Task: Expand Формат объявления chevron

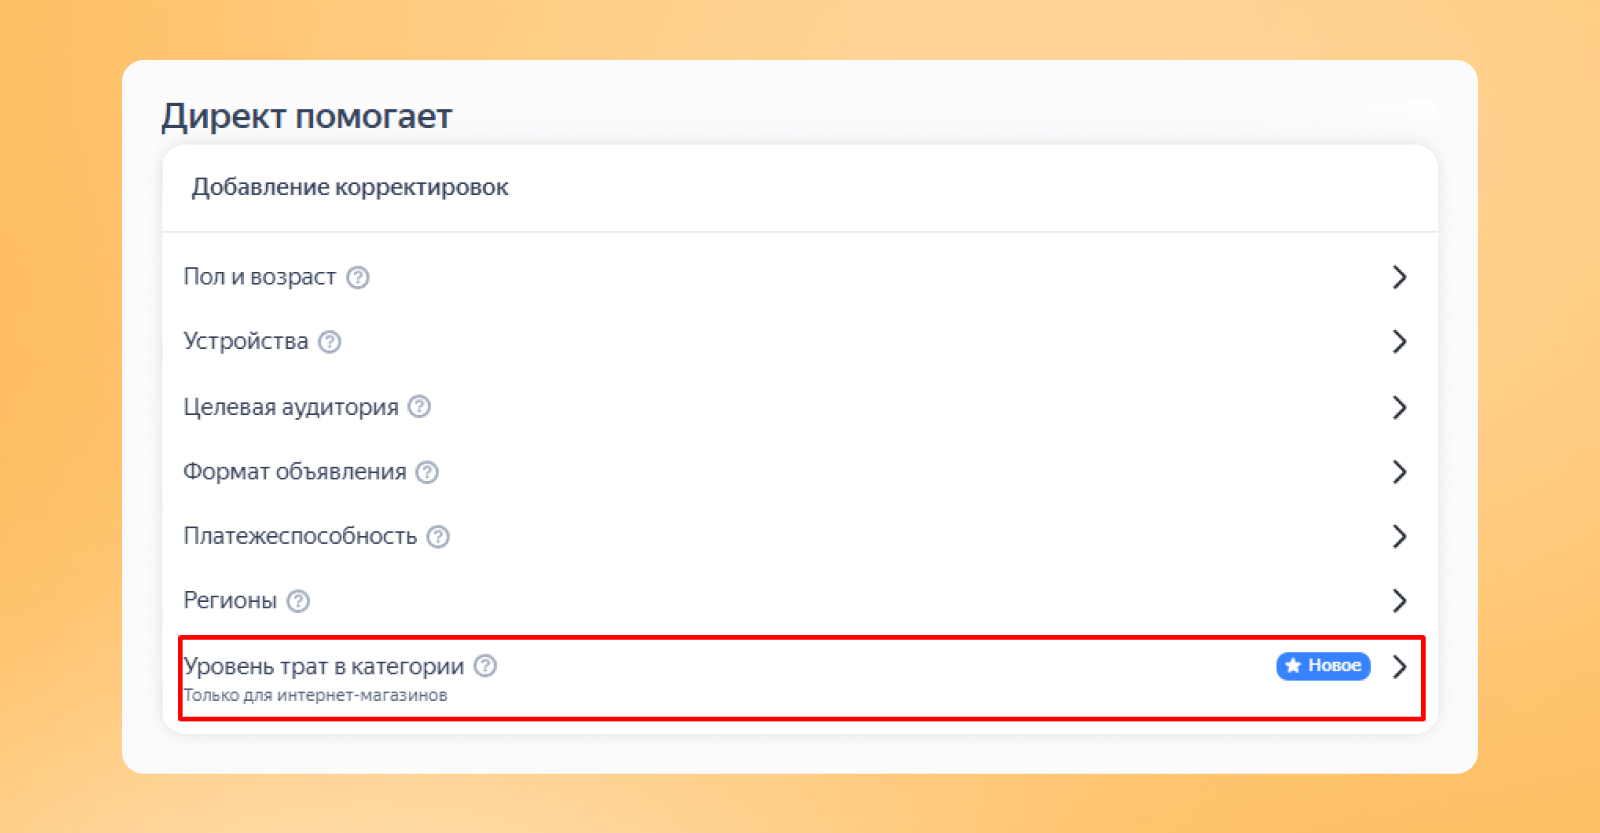Action: coord(1400,472)
